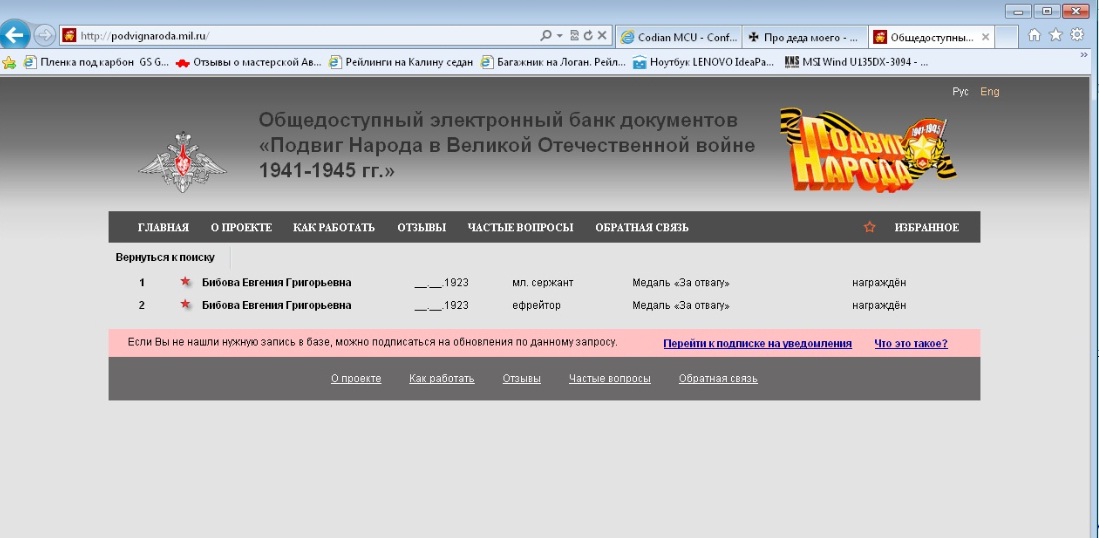Refresh the page with the reload icon

pyautogui.click(x=589, y=36)
